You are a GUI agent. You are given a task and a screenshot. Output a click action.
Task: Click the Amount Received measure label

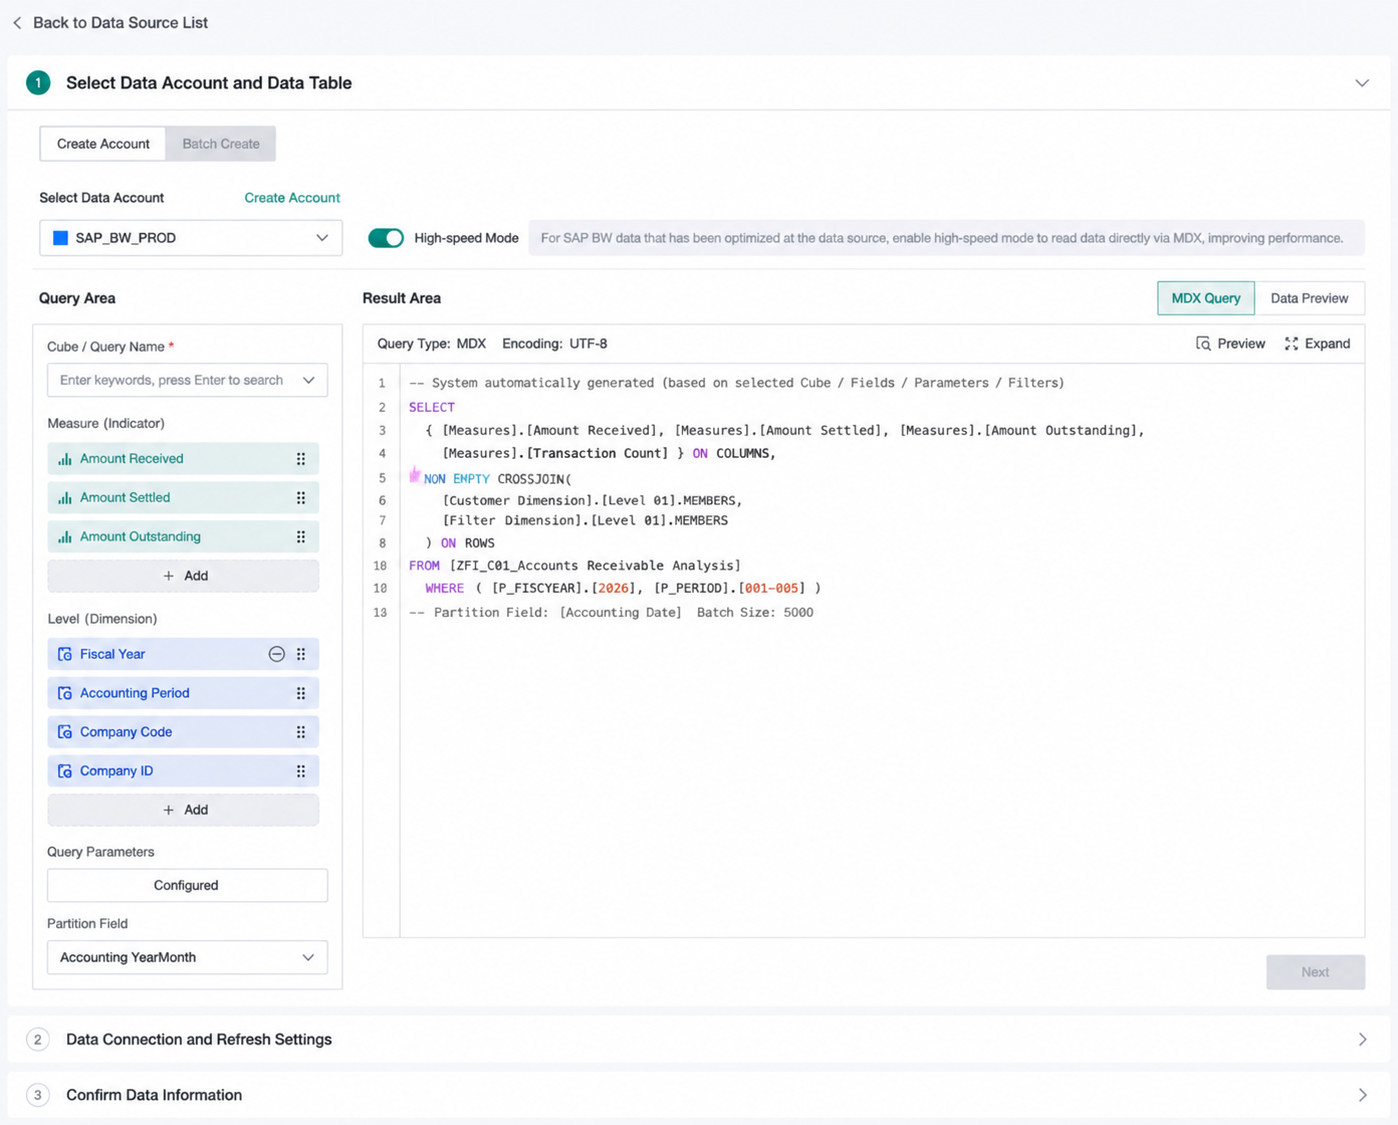coord(131,459)
